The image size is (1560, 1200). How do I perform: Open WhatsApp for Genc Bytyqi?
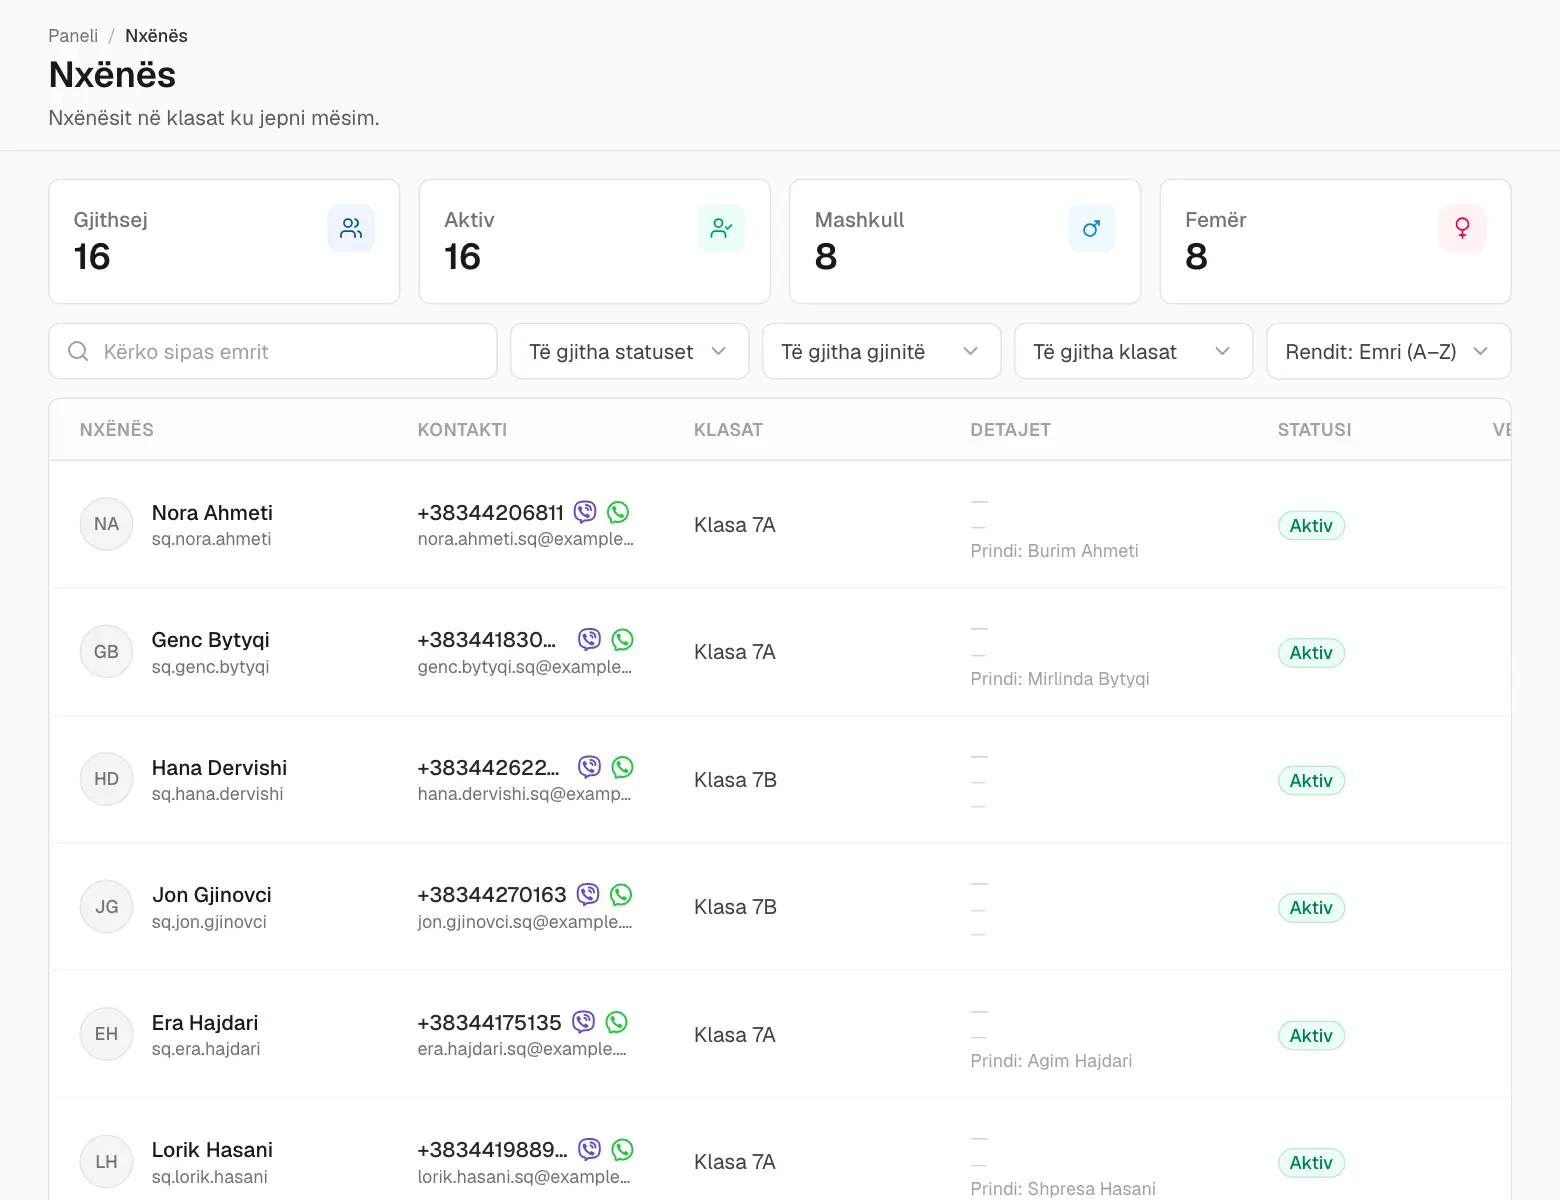pos(623,639)
